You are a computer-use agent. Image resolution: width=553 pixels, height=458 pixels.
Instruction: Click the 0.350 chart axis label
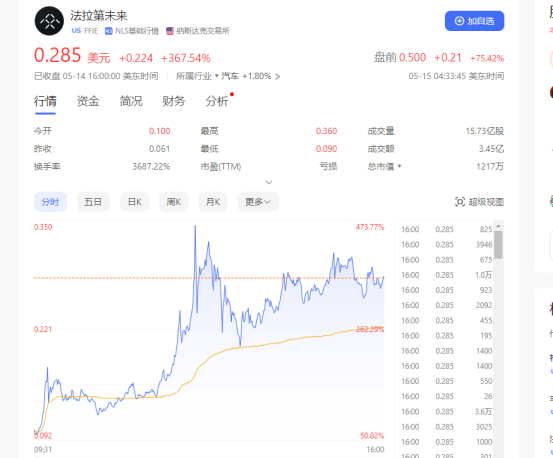point(43,227)
